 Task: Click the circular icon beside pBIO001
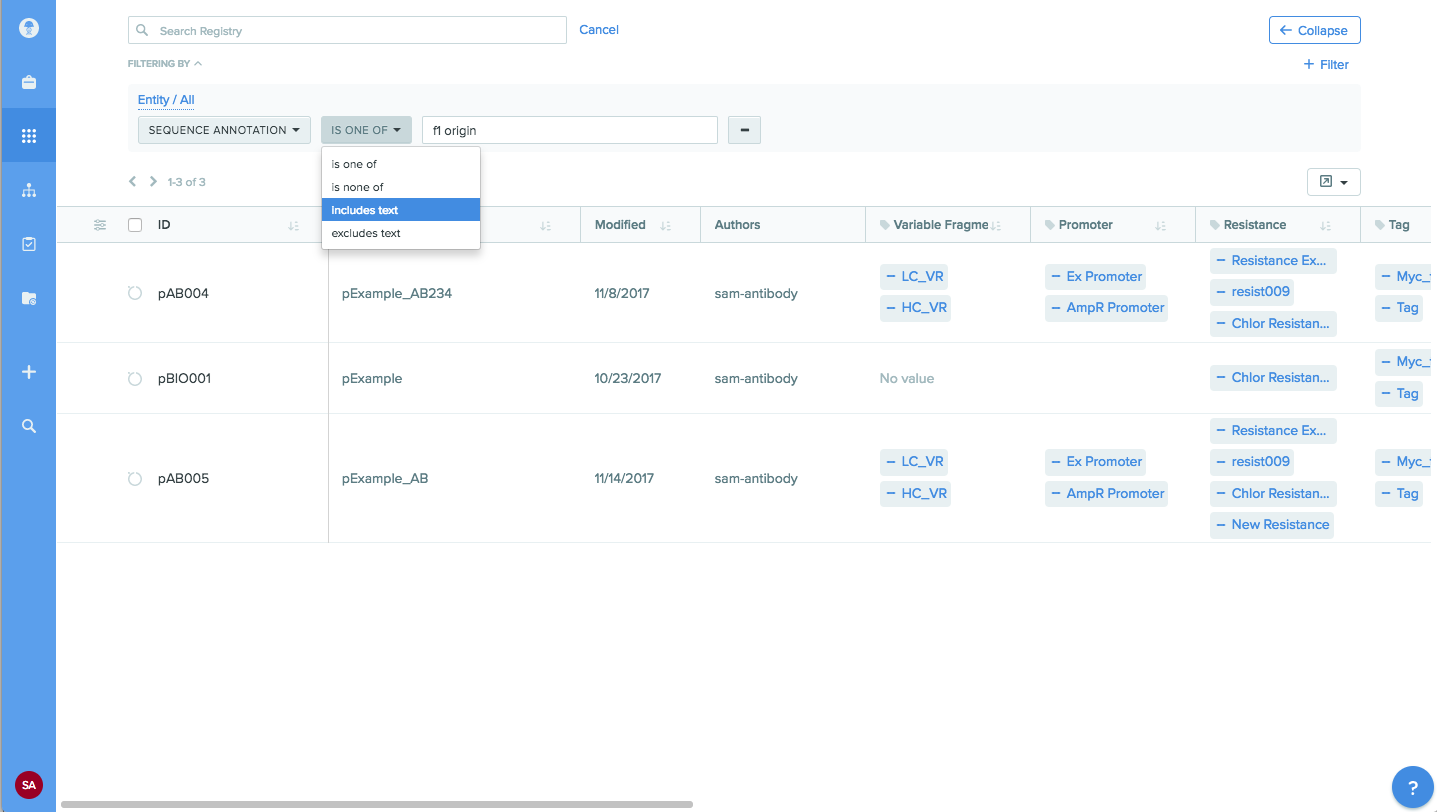pos(135,379)
